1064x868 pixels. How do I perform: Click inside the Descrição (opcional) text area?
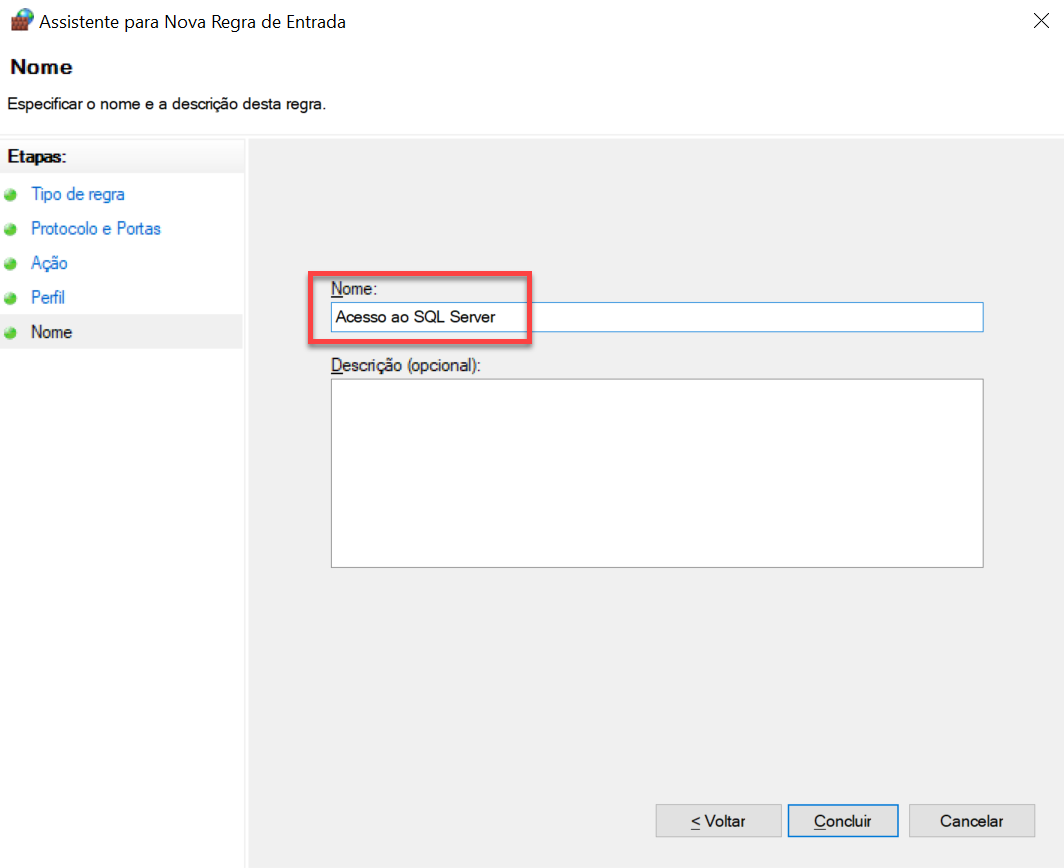pyautogui.click(x=656, y=472)
